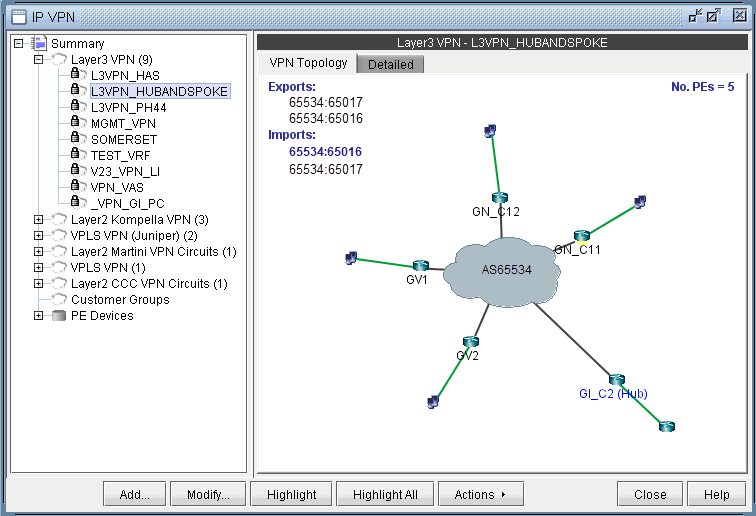Select the VPN Topology tab
The height and width of the screenshot is (516, 756).
[x=308, y=63]
